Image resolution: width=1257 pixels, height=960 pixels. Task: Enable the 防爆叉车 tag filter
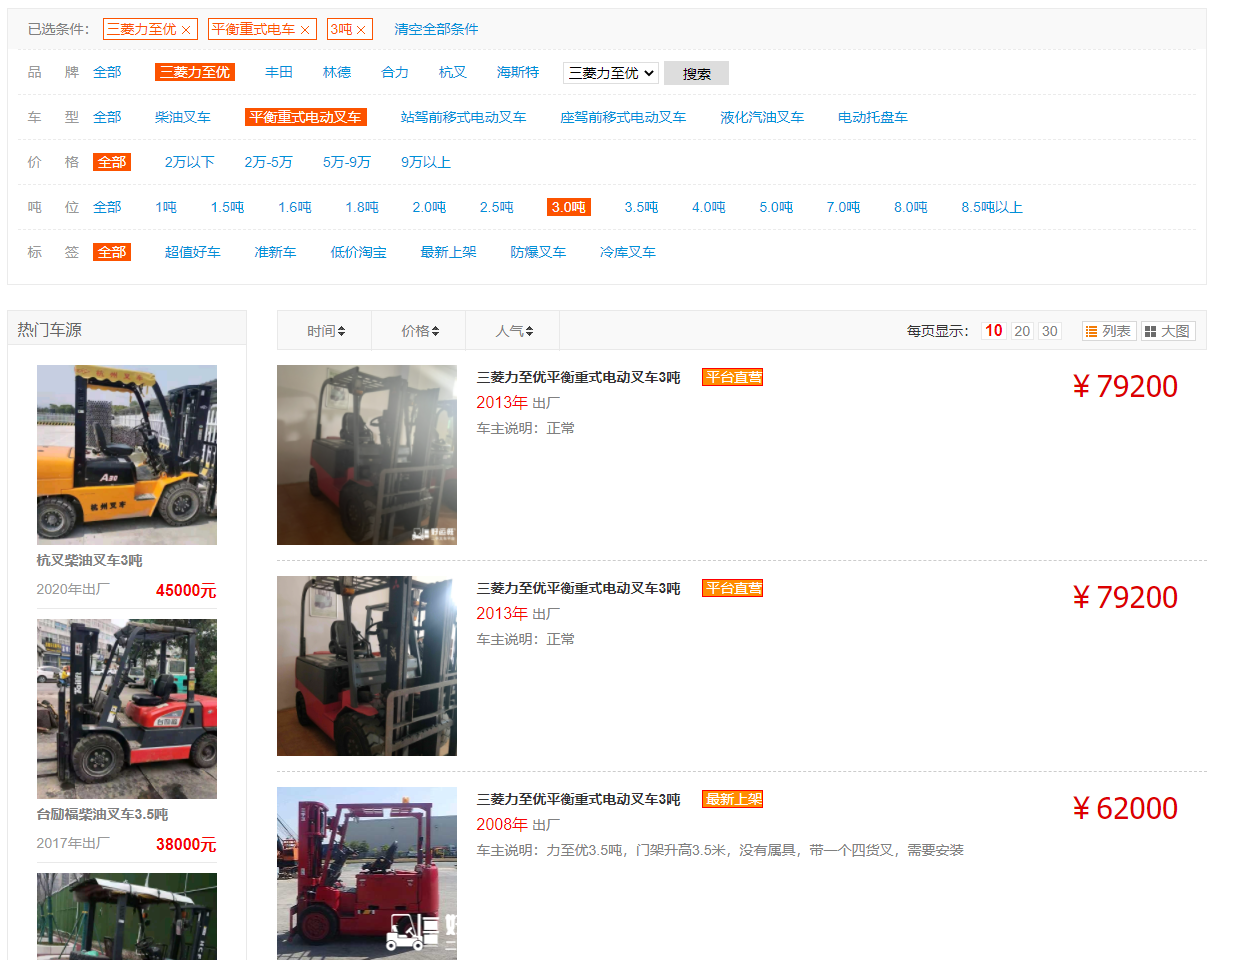[537, 252]
